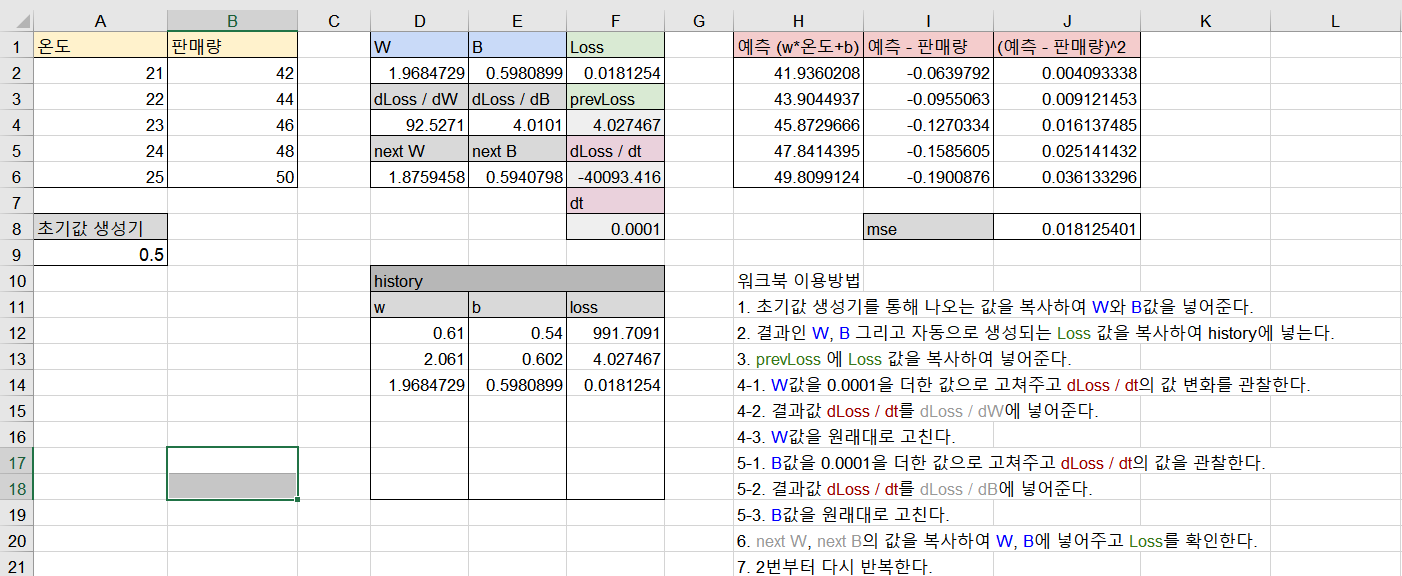
Task: Select row header 8
Action: [17, 228]
